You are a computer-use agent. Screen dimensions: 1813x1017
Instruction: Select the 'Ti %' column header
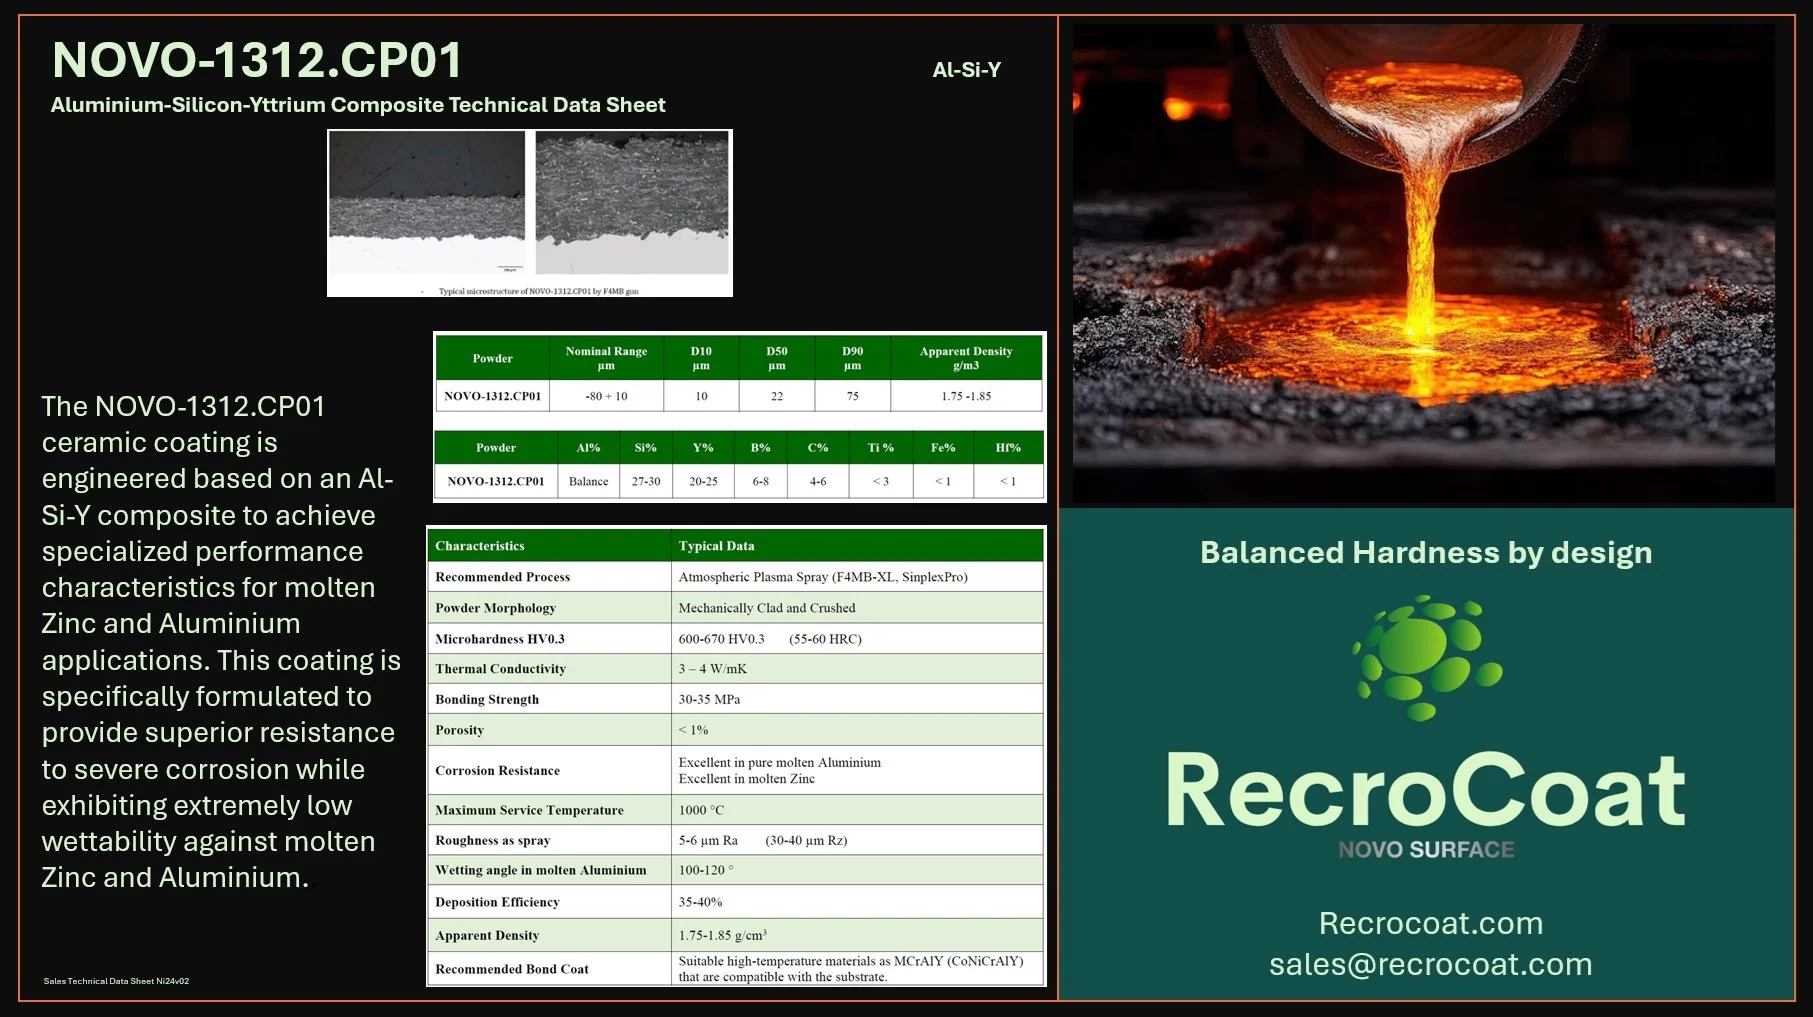[881, 447]
